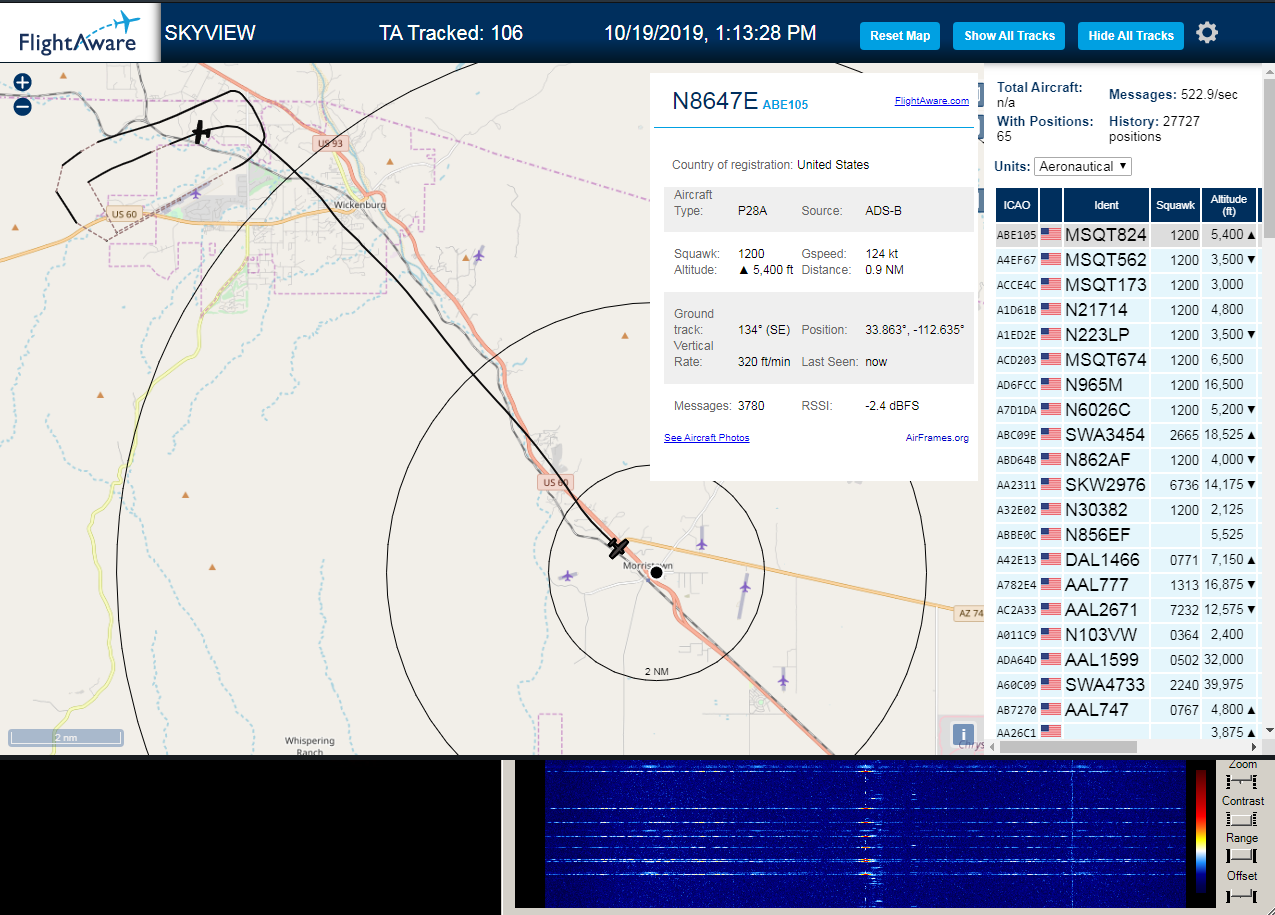Click the US flag in the SWA3454 row

(1051, 435)
